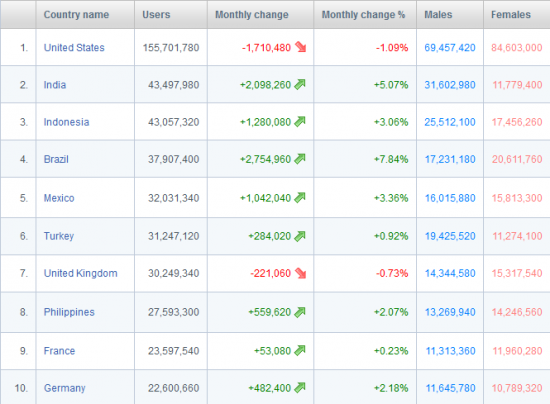Click the monthly change value +2,098,260

(266, 85)
